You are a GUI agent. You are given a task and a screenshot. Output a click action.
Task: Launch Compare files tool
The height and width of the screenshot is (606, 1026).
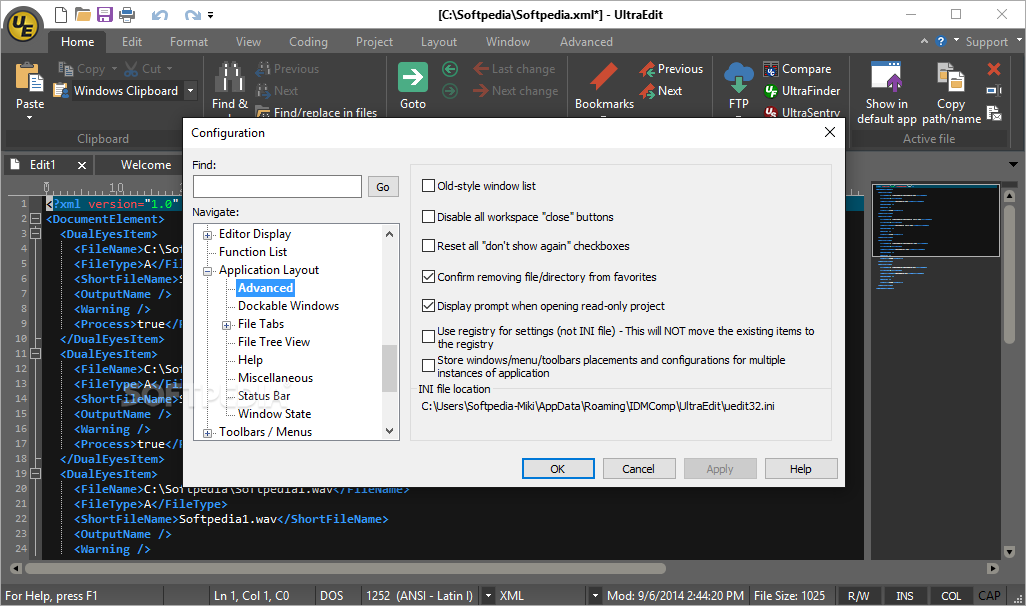pyautogui.click(x=798, y=69)
